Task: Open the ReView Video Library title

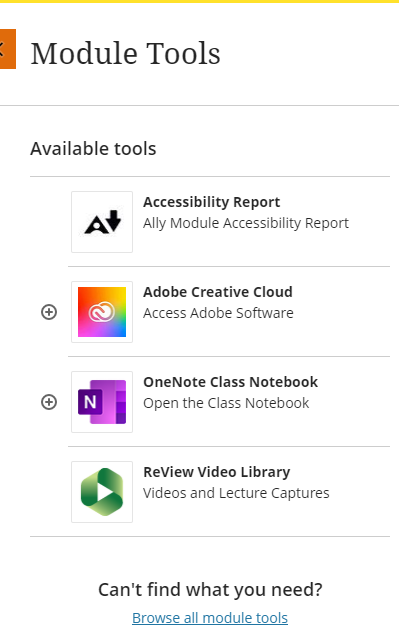Action: tap(216, 472)
